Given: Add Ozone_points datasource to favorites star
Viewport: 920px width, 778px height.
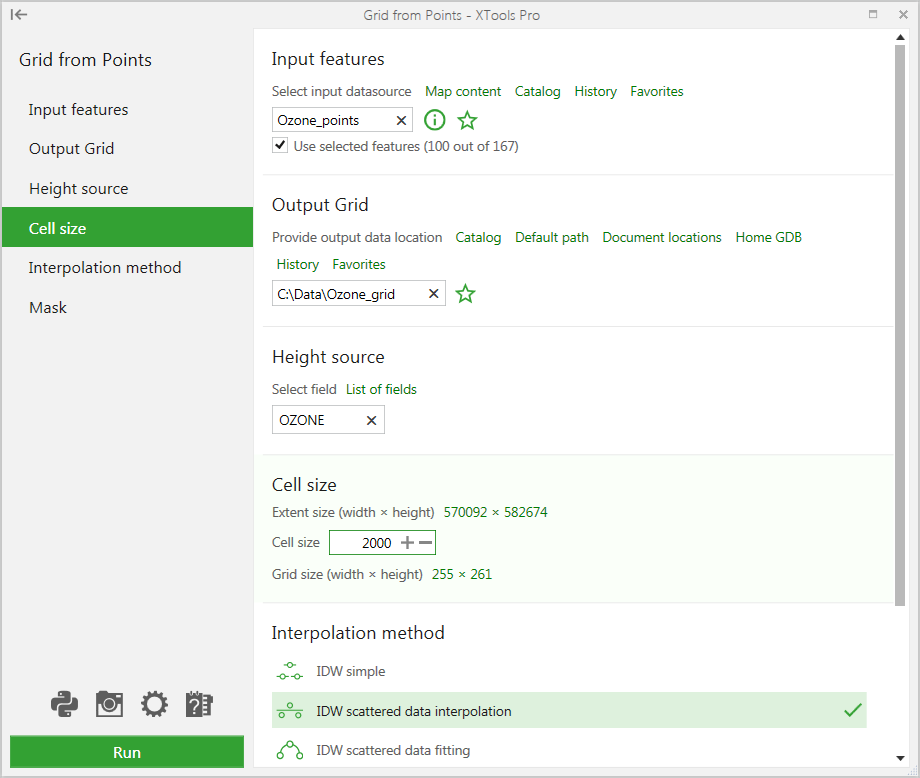Looking at the screenshot, I should pos(467,120).
